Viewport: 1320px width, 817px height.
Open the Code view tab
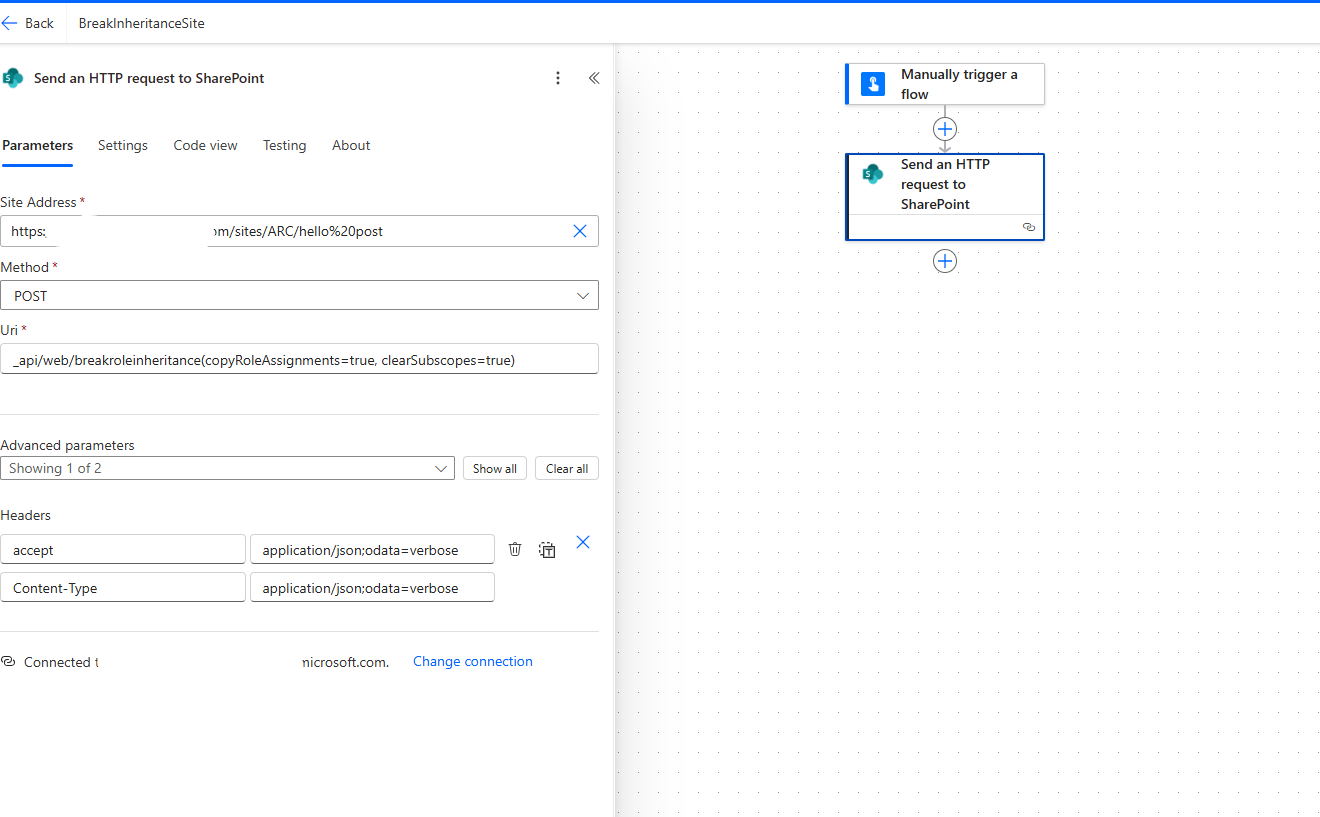click(205, 145)
